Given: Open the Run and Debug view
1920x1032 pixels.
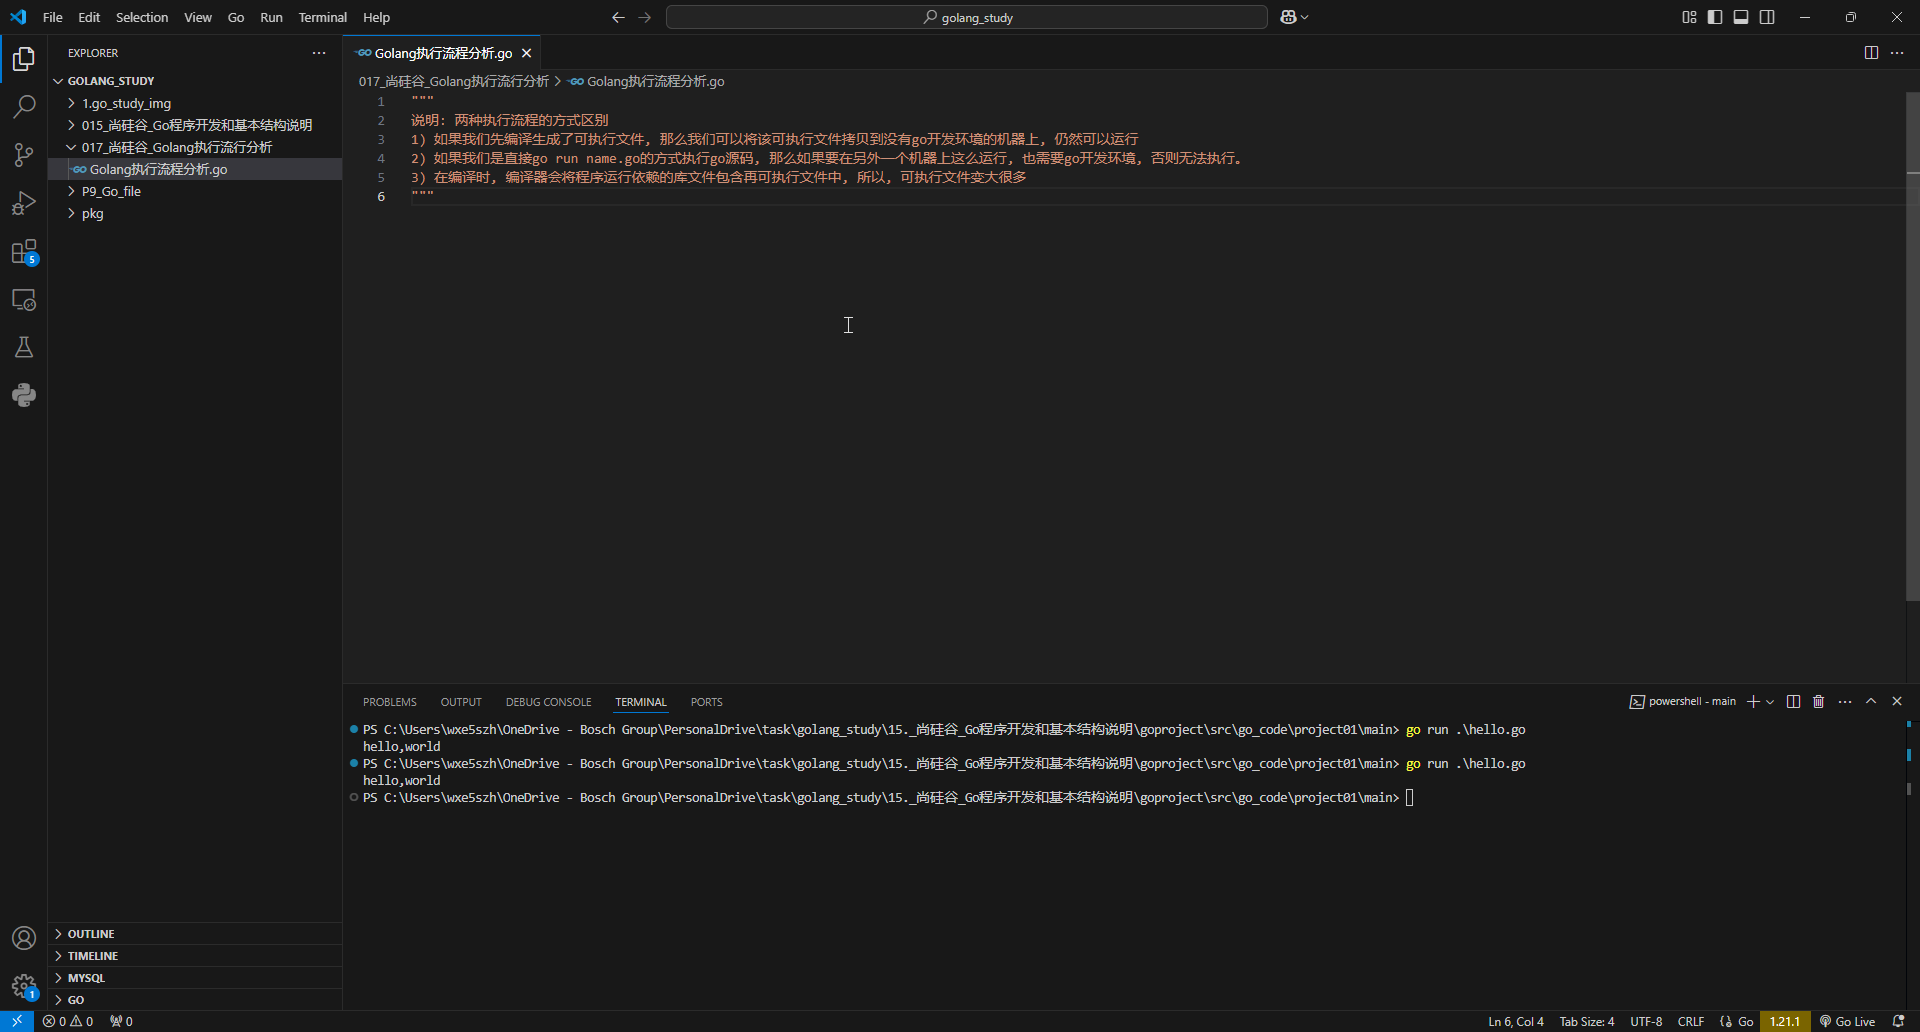Looking at the screenshot, I should pos(24,203).
